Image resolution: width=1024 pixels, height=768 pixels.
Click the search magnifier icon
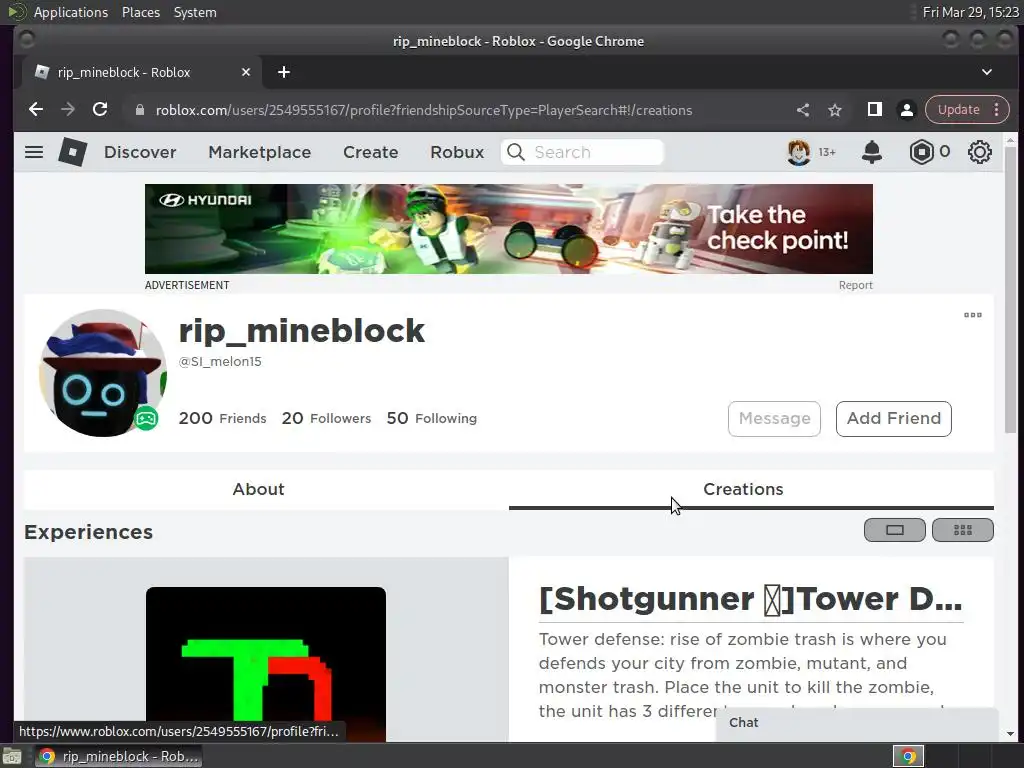tap(516, 152)
